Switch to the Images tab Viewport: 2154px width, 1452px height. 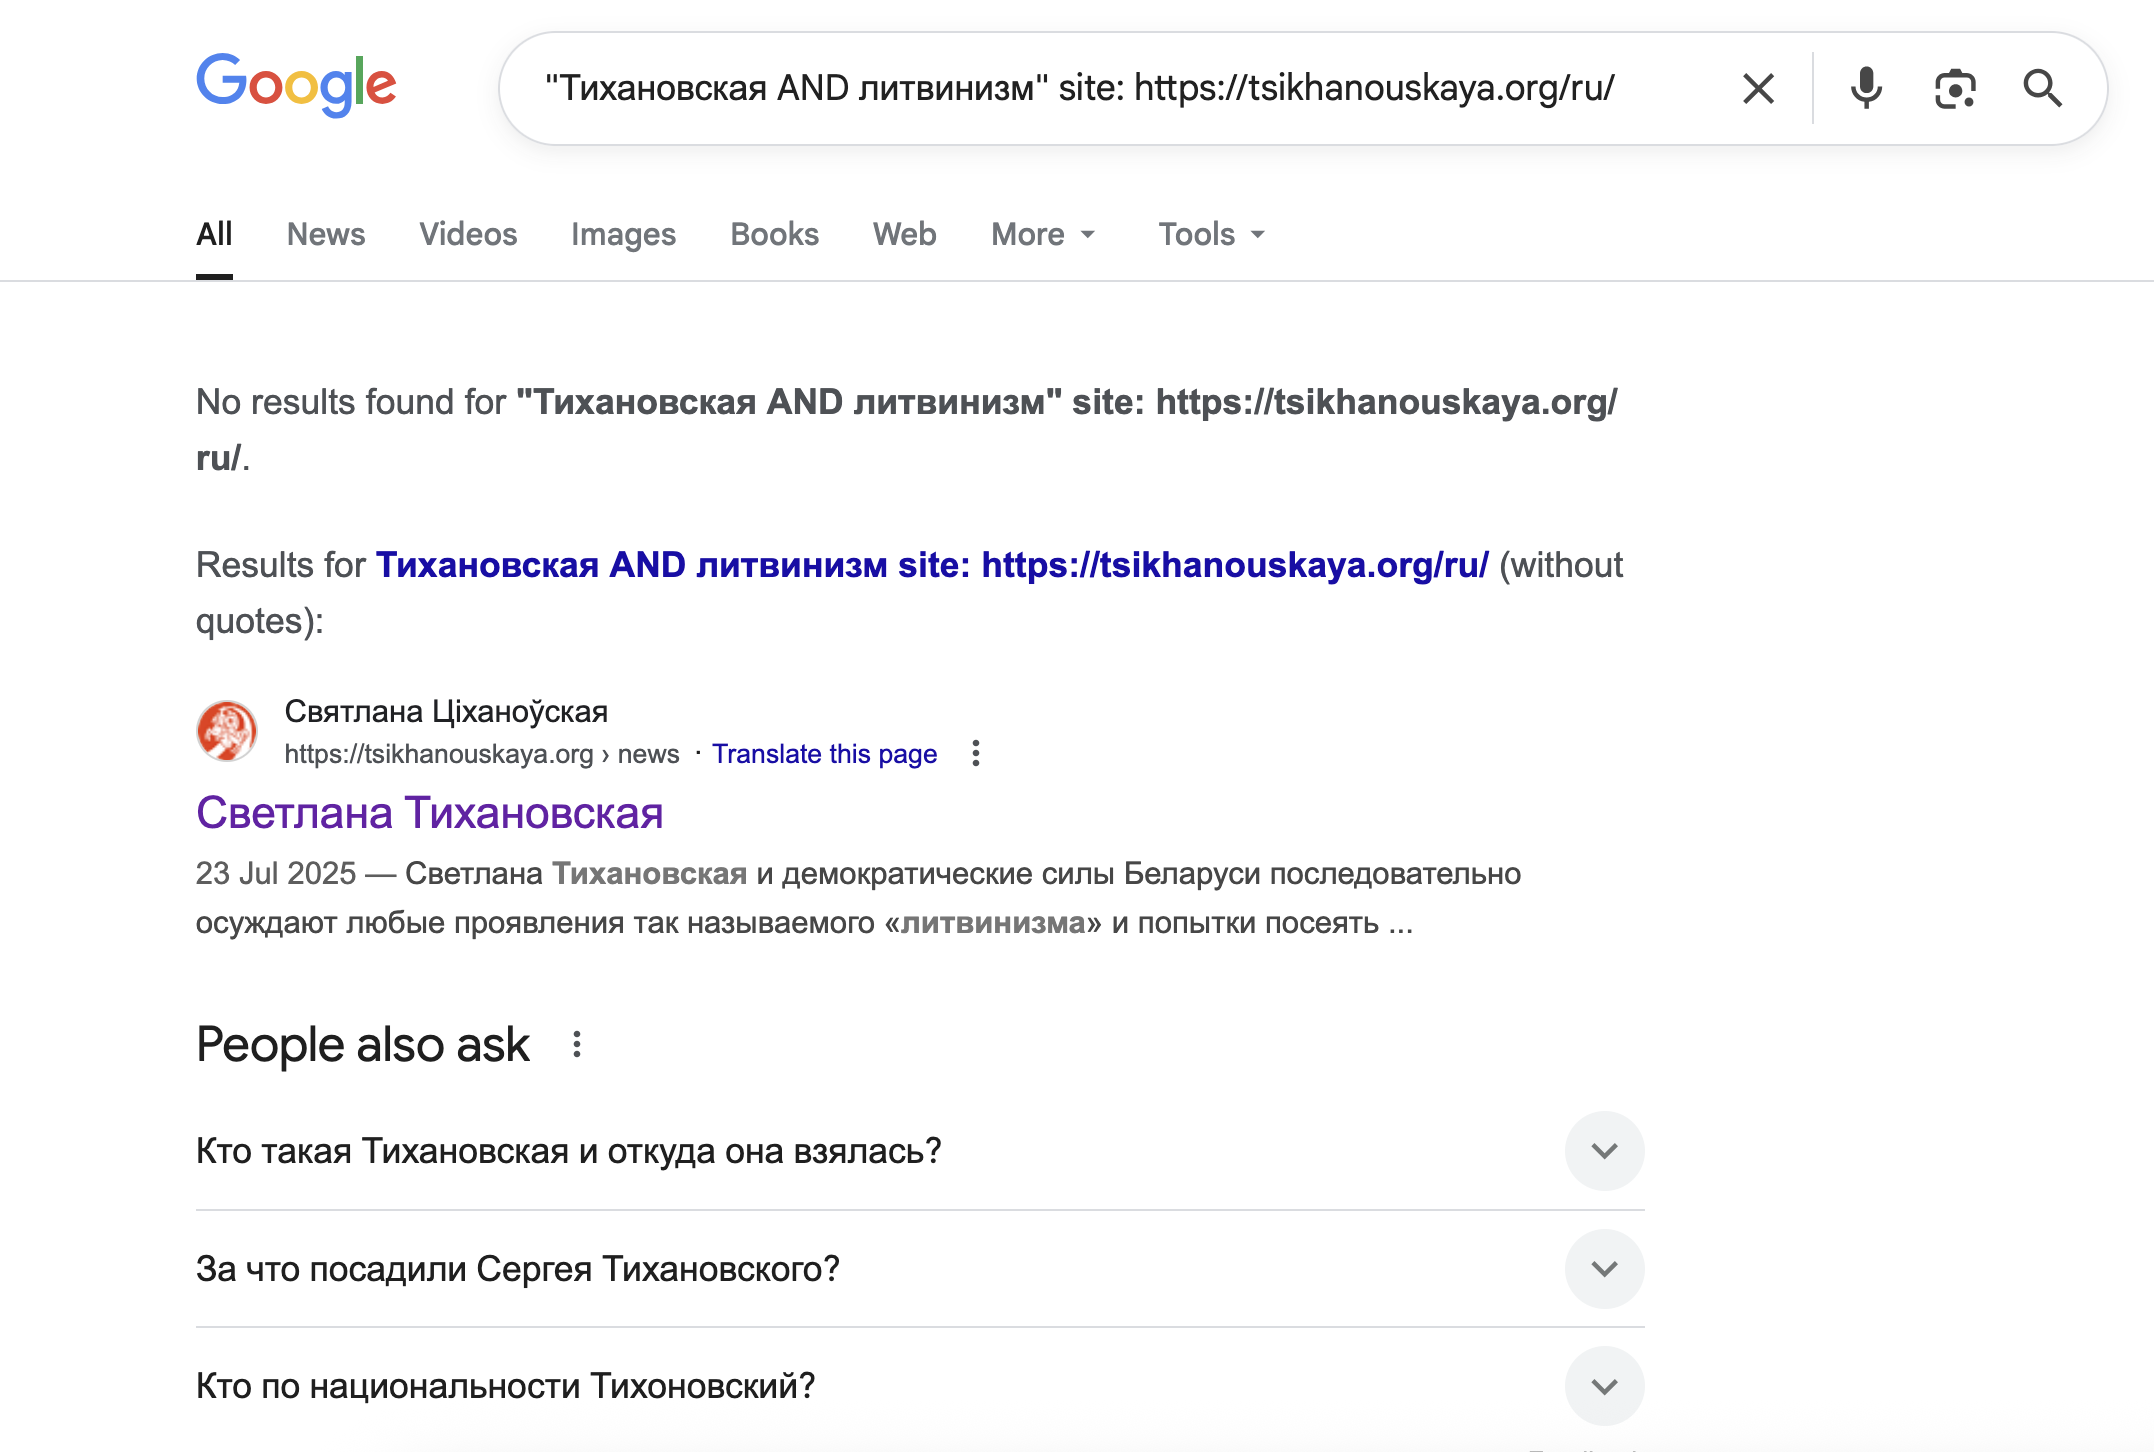pos(623,234)
